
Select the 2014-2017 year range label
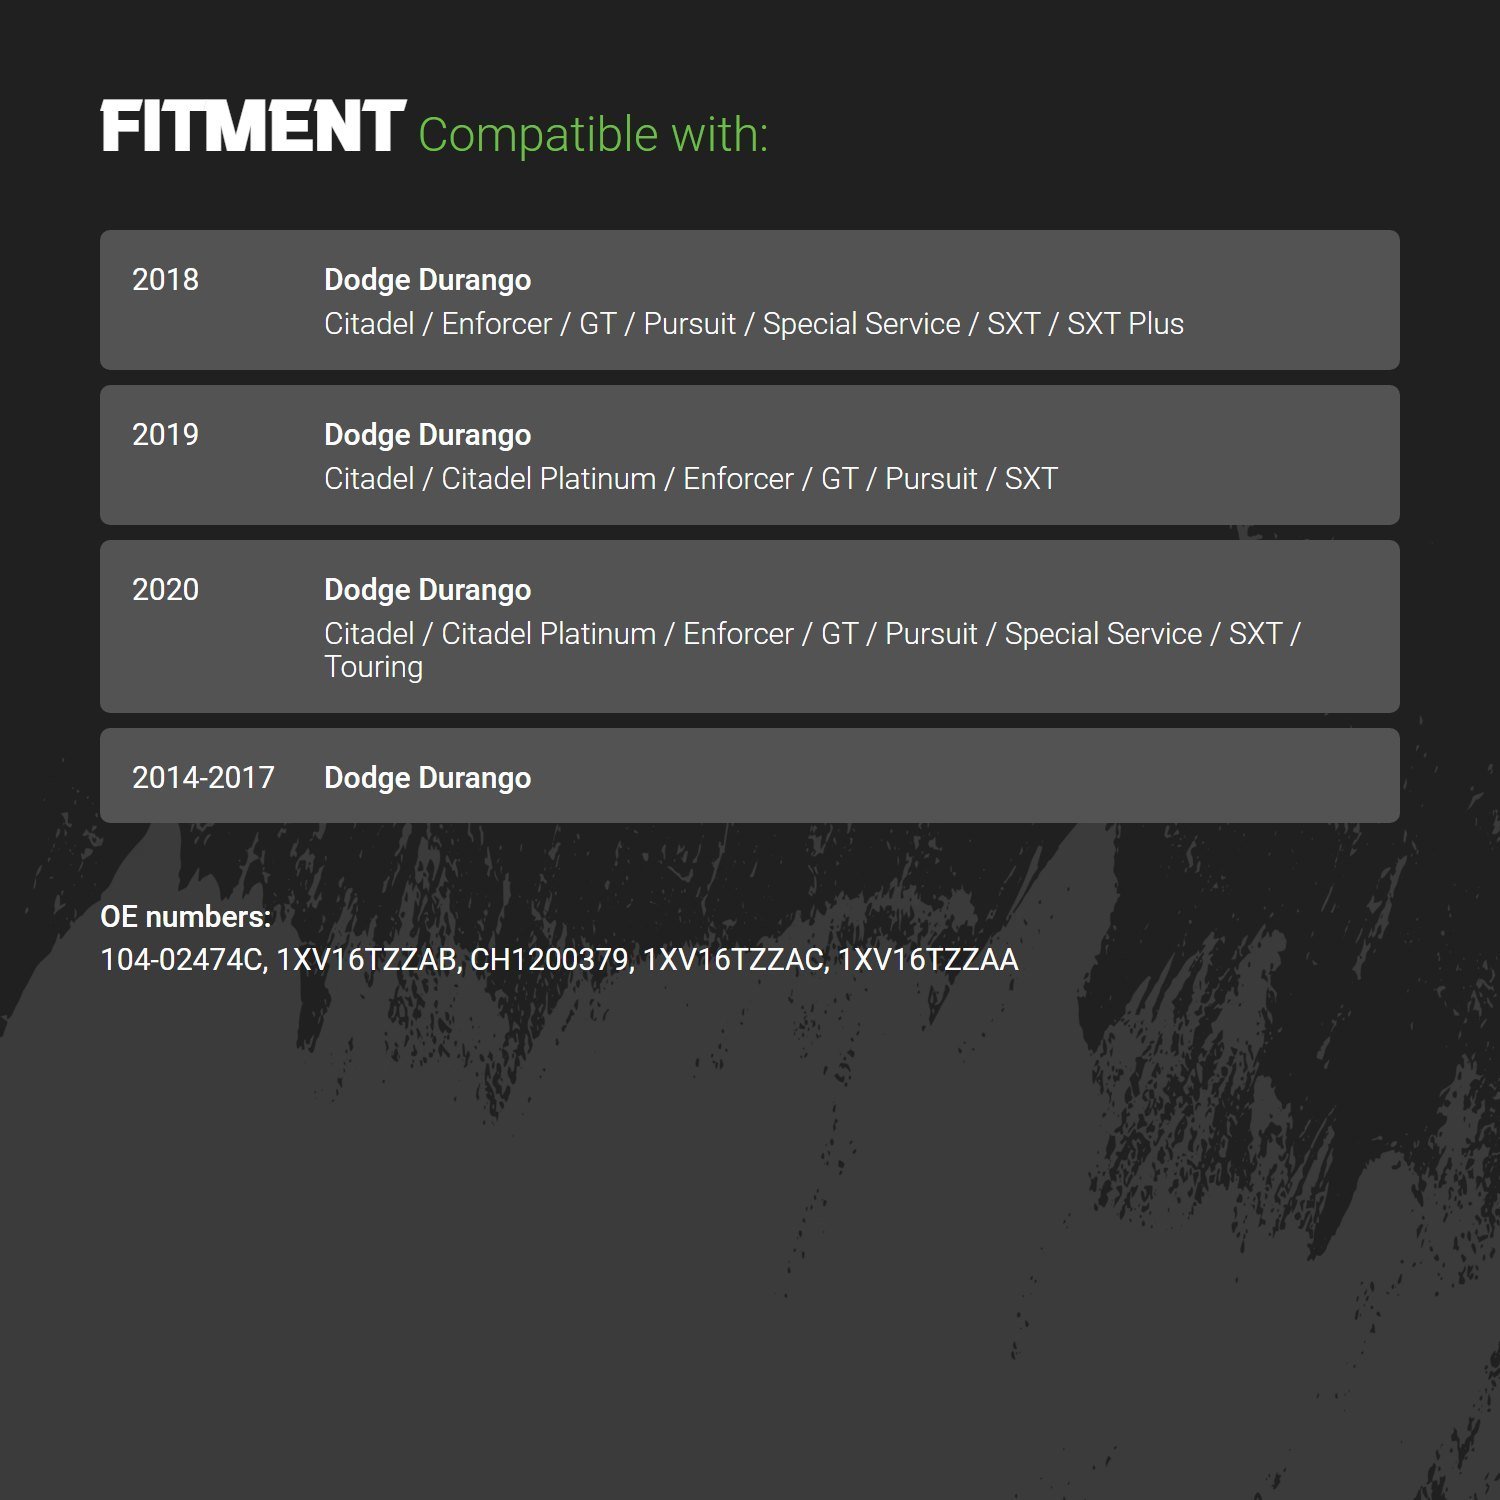tap(203, 778)
